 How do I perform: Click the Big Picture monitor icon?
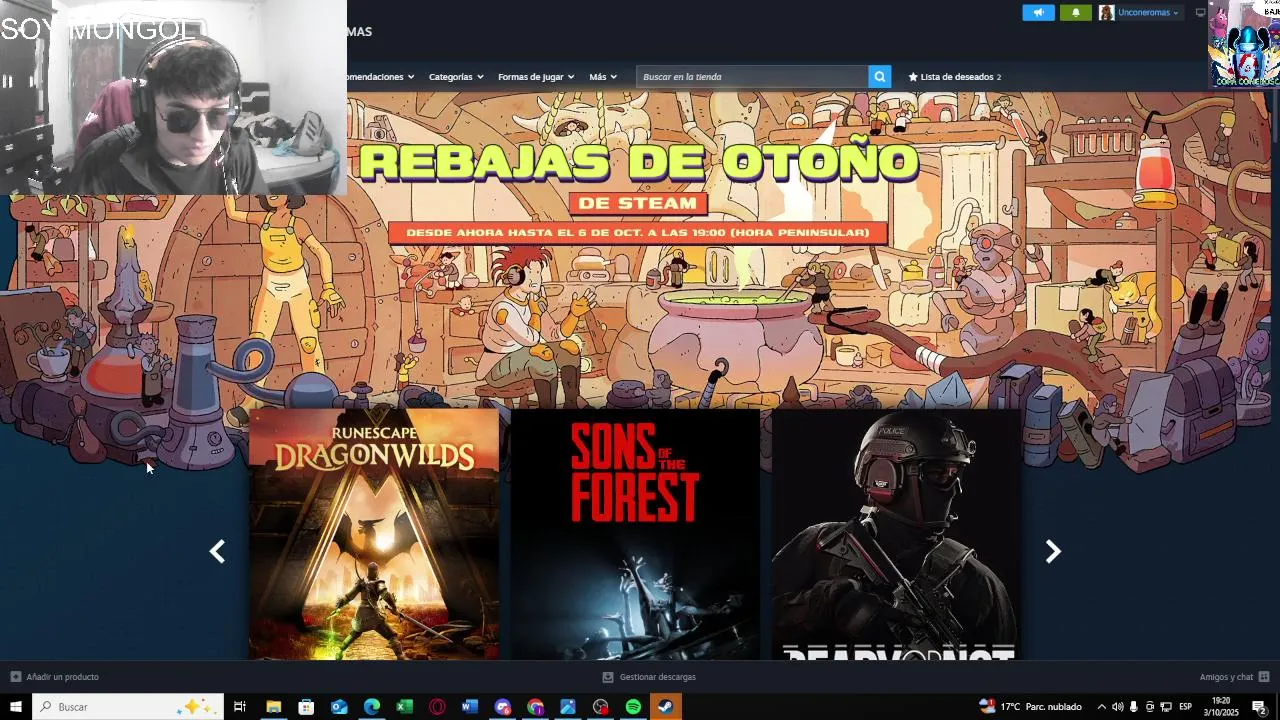point(1200,13)
